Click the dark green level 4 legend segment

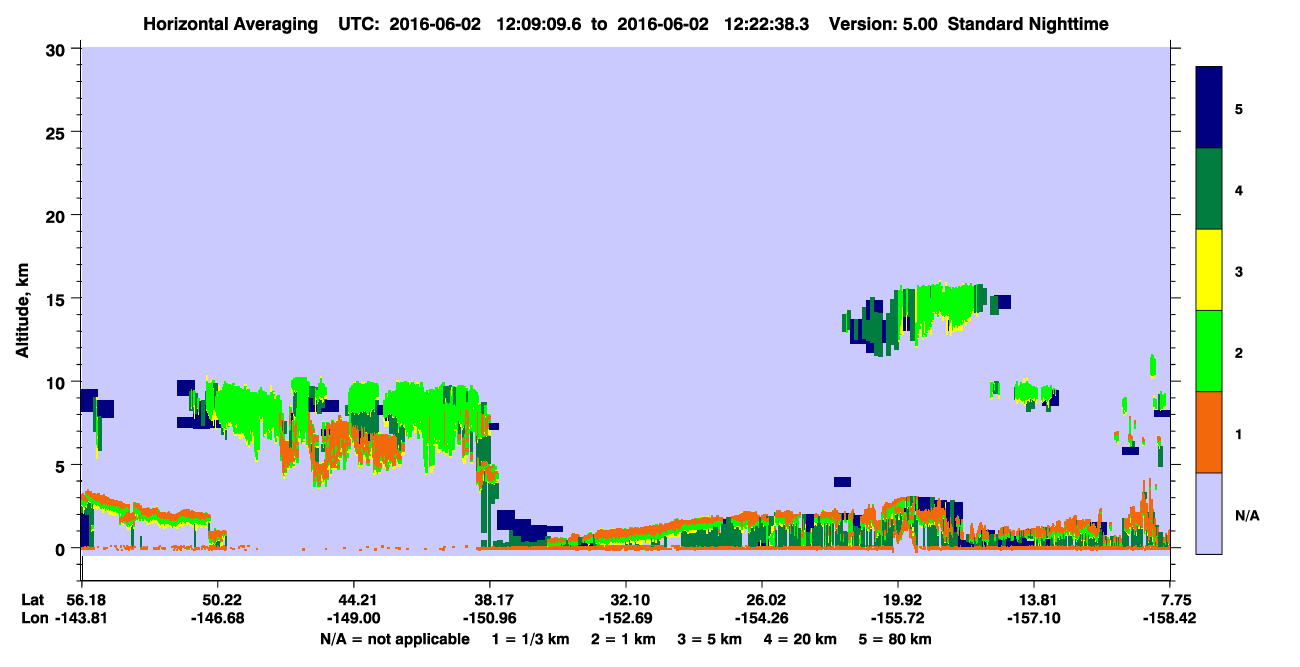click(x=1209, y=189)
